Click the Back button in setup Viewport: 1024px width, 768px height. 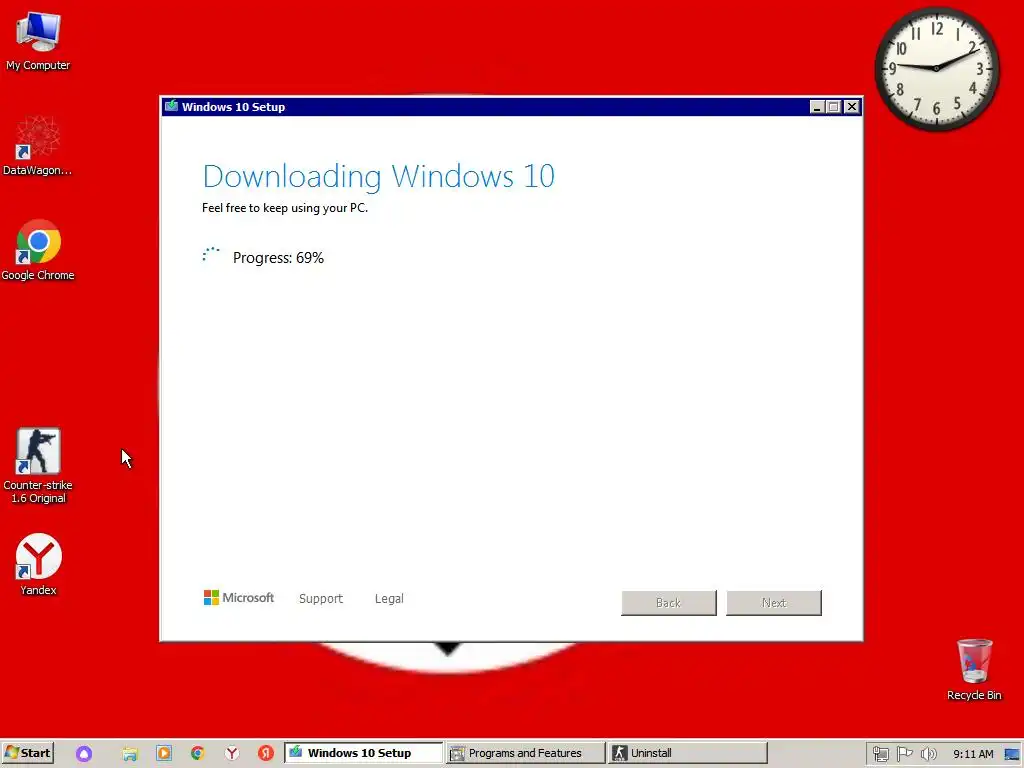tap(669, 603)
